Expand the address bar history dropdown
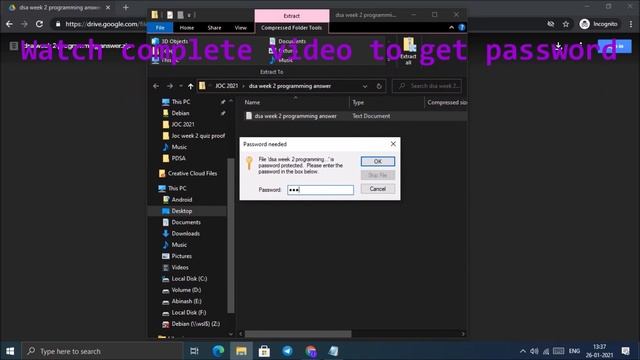The image size is (640, 360). [365, 86]
